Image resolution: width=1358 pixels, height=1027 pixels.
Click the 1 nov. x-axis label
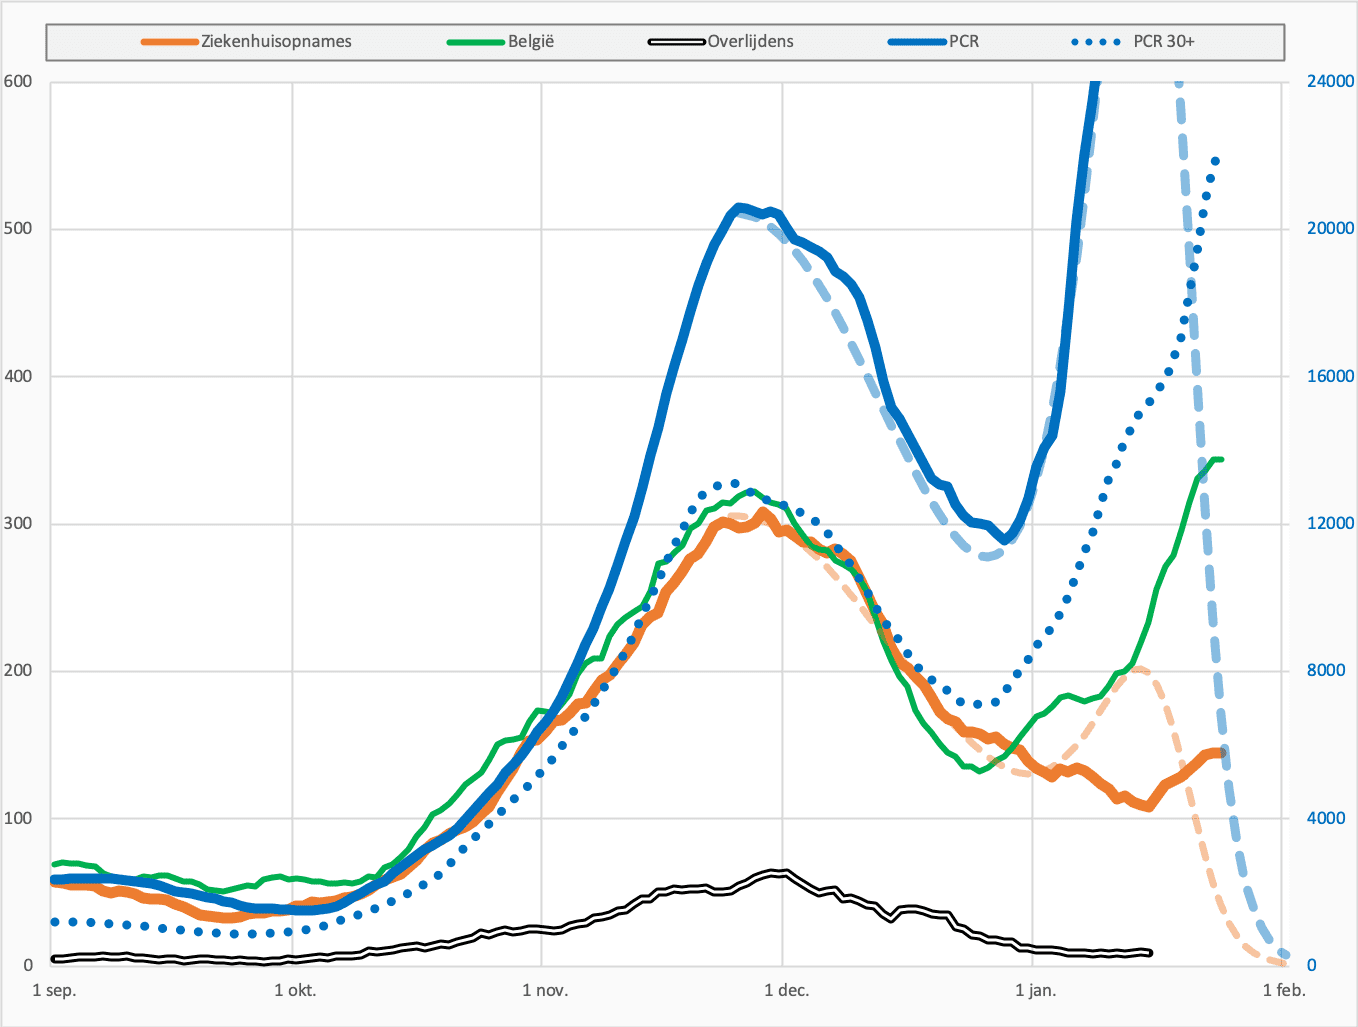coord(545,991)
